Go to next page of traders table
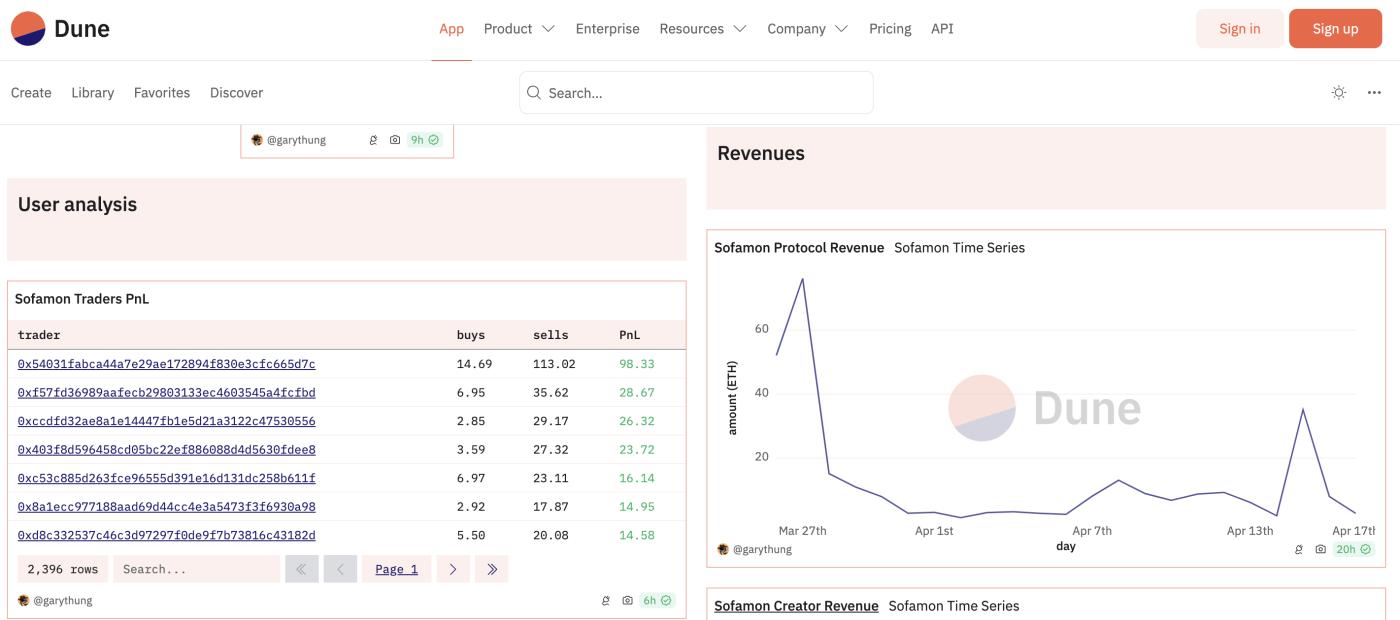Screen dimensions: 1400x620 452,569
